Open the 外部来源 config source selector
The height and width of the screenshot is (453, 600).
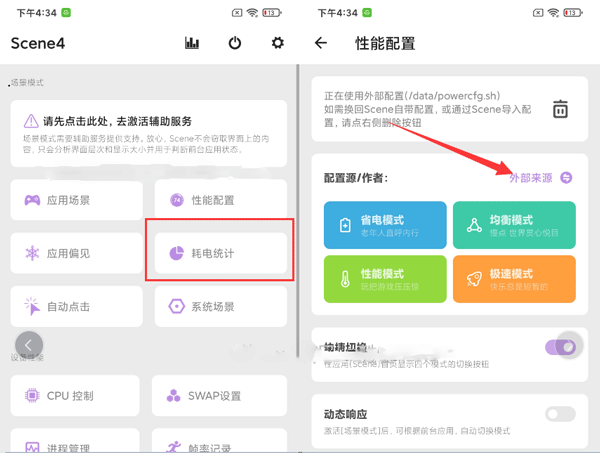(x=530, y=177)
